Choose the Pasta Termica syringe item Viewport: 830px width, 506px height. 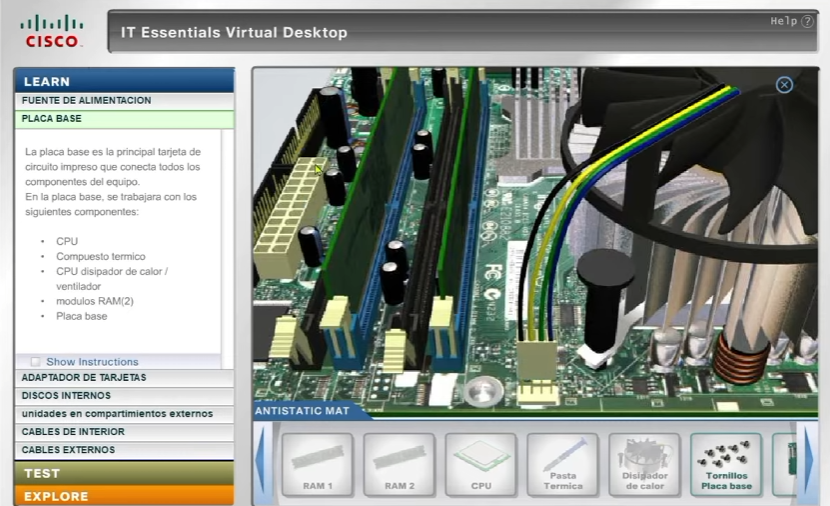(x=563, y=465)
